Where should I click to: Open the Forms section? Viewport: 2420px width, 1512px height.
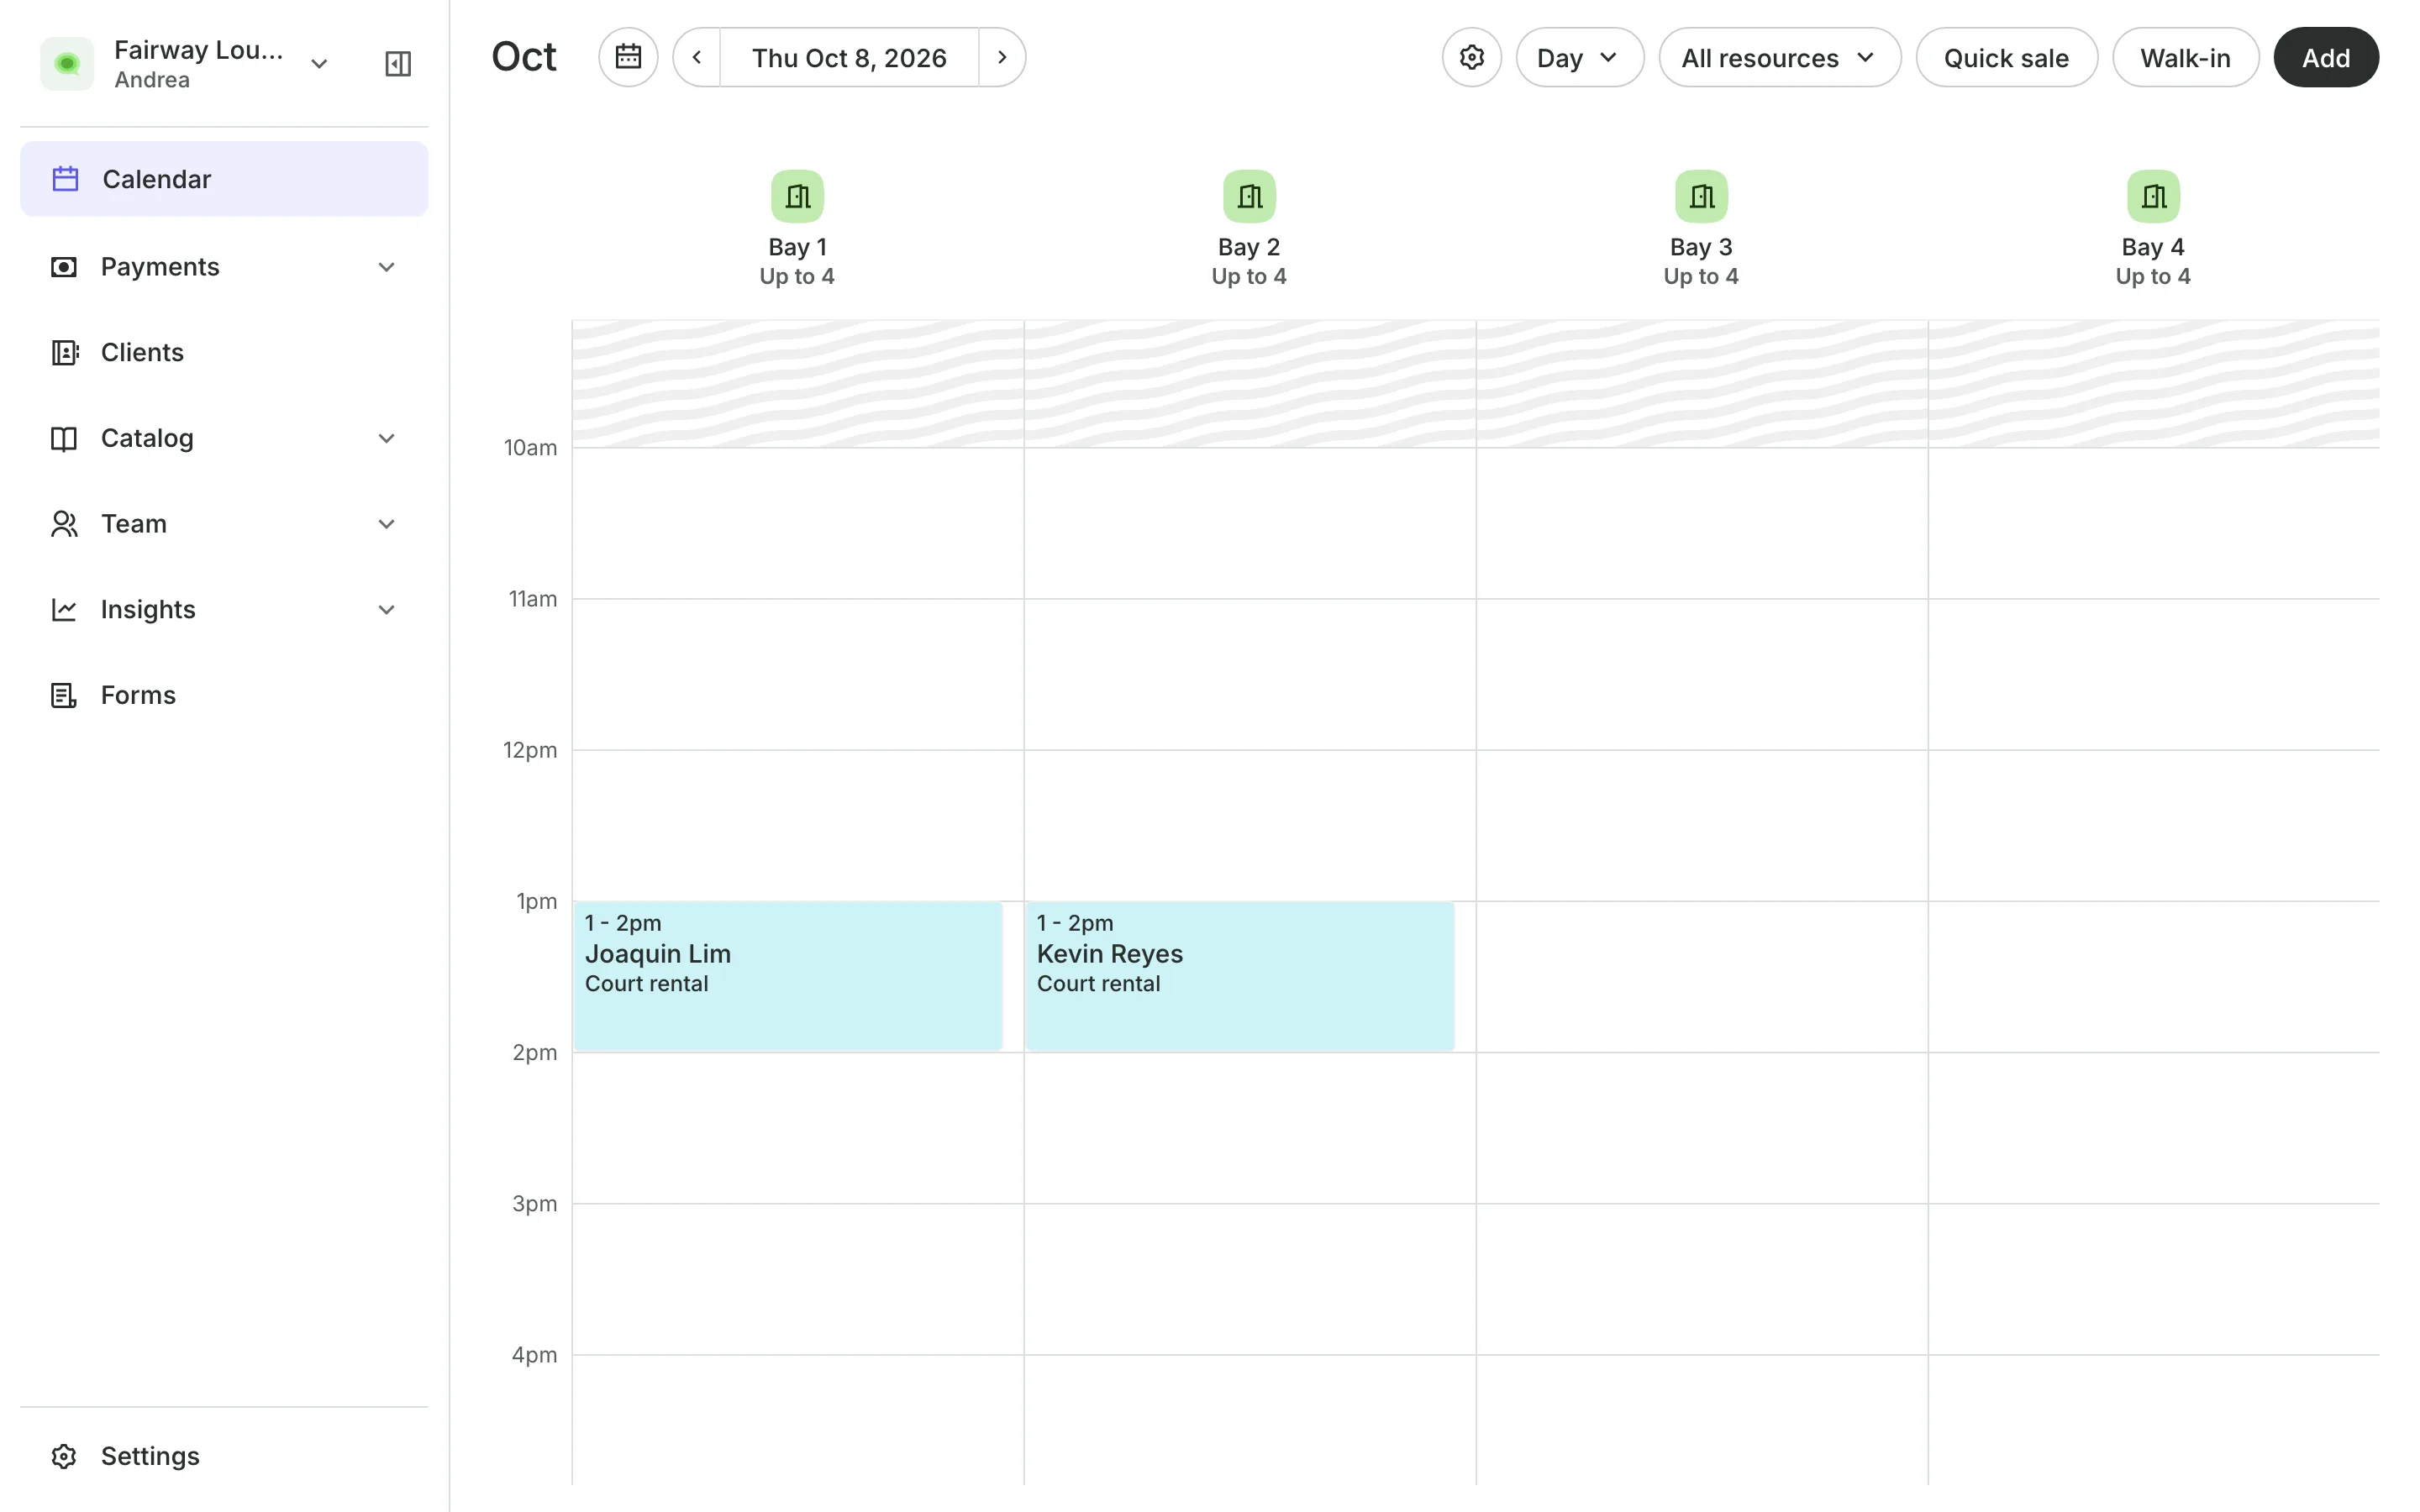[x=224, y=695]
